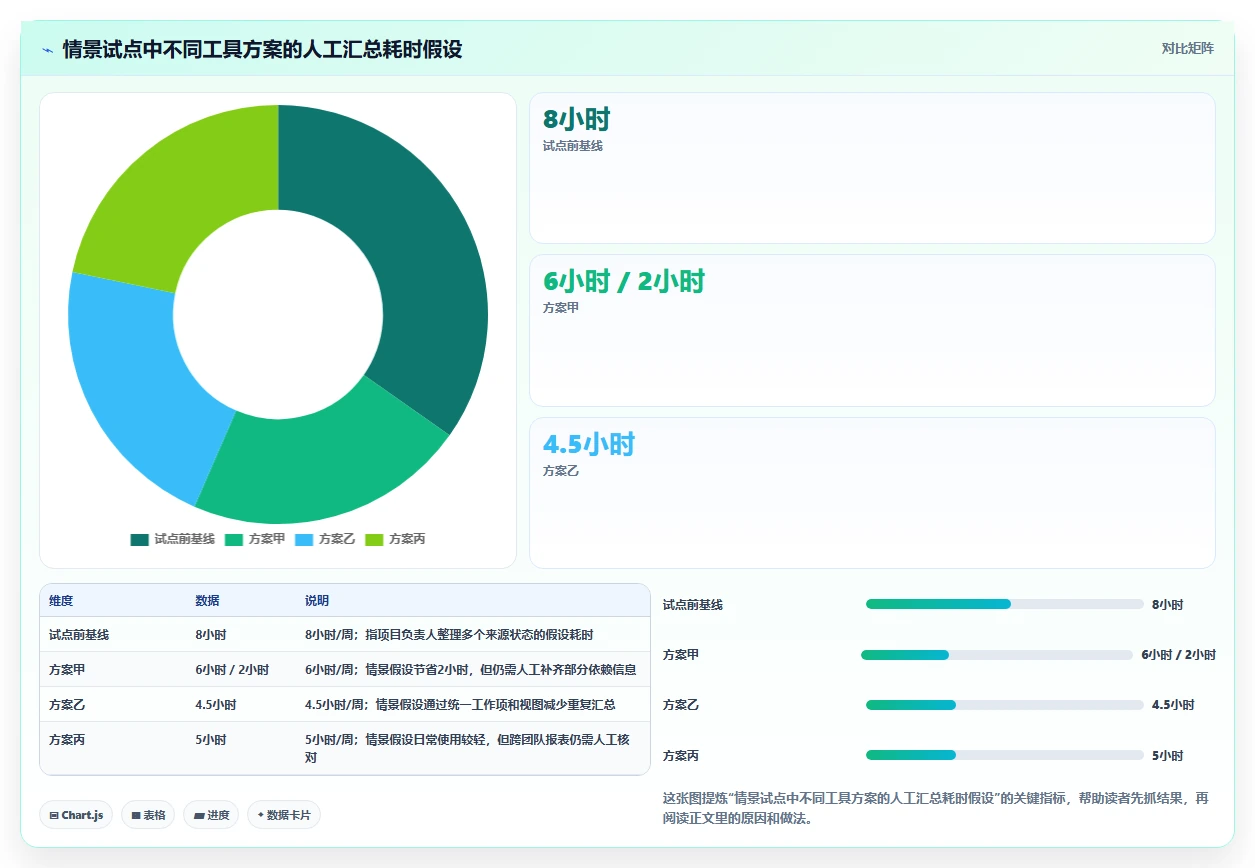Toggle 方案乙 legend swatch
Image resolution: width=1255 pixels, height=868 pixels.
[304, 539]
